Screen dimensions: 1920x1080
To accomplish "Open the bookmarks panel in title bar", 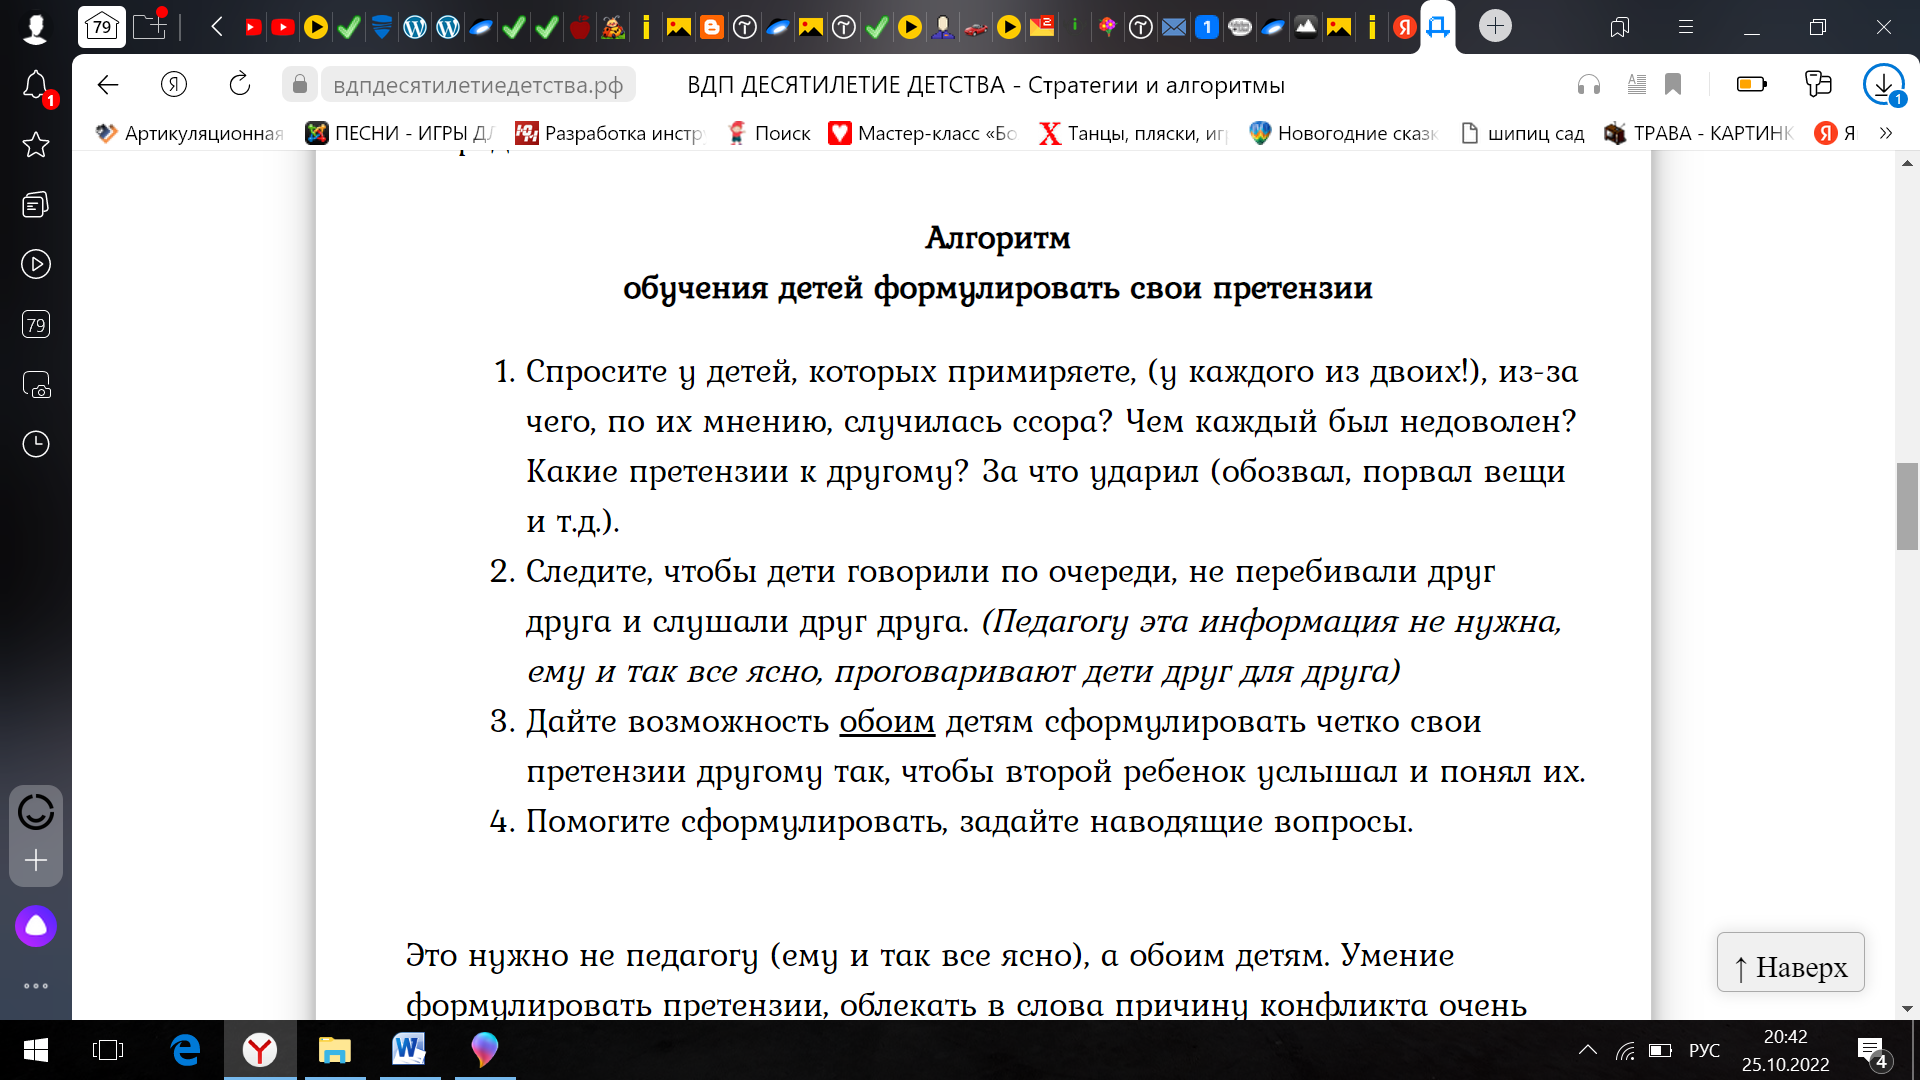I will pyautogui.click(x=1620, y=28).
